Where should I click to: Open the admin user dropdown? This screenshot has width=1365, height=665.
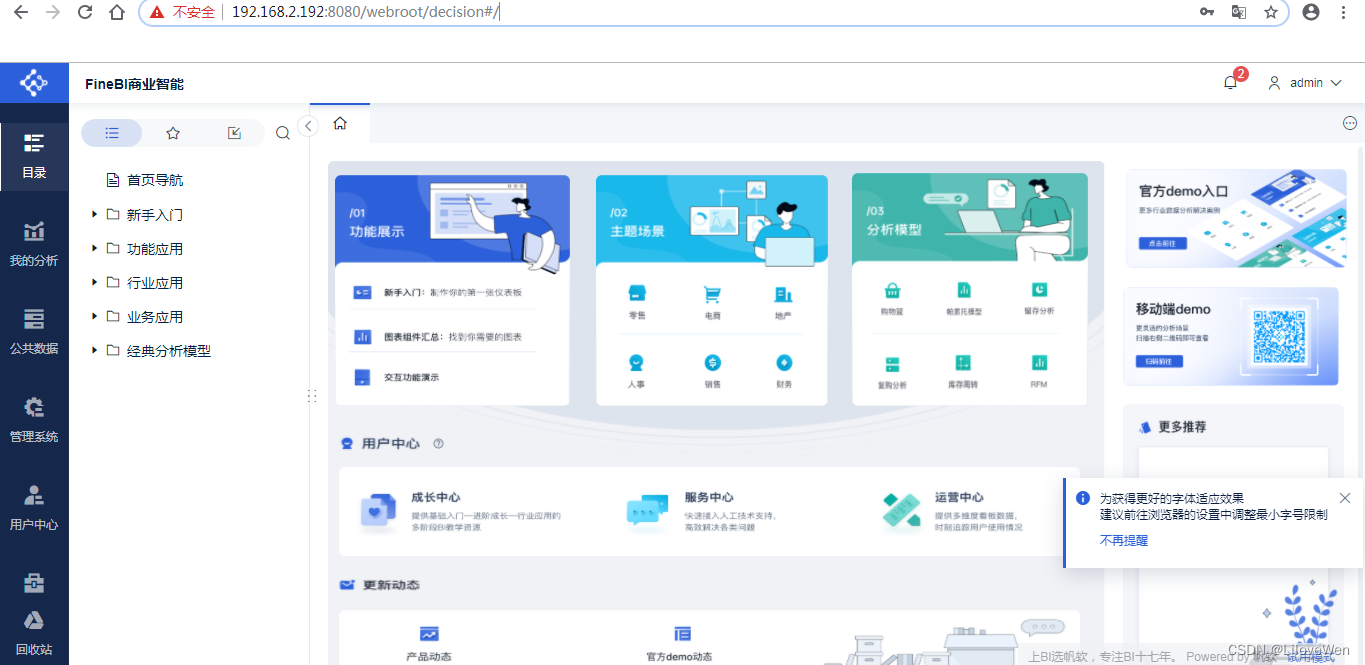pos(1304,83)
